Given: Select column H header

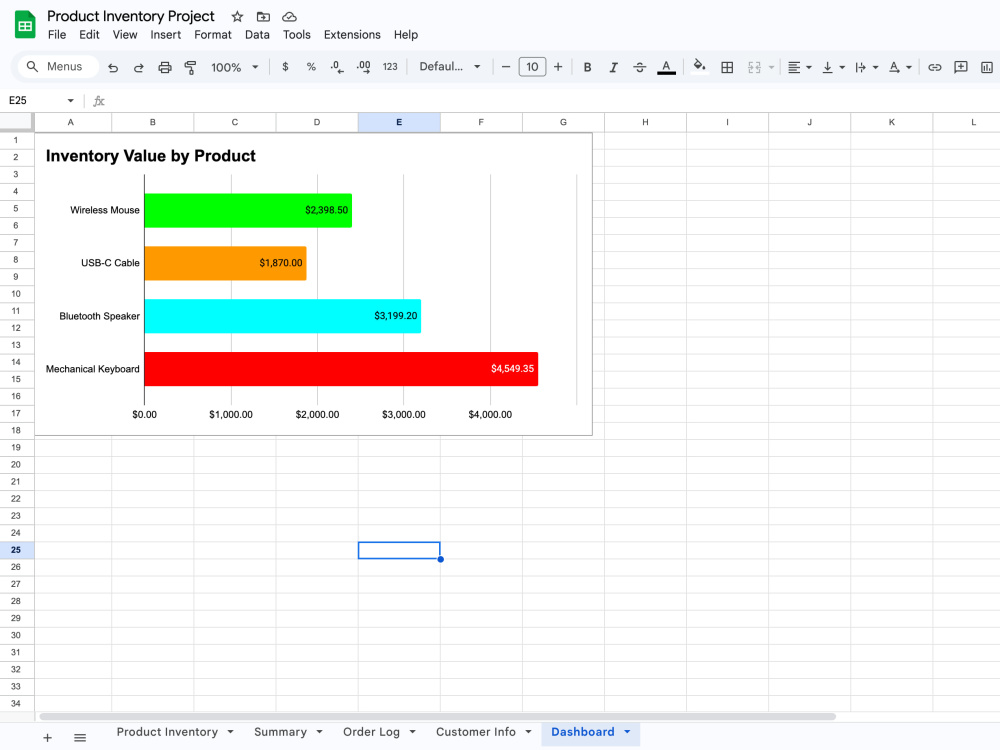Looking at the screenshot, I should point(645,122).
